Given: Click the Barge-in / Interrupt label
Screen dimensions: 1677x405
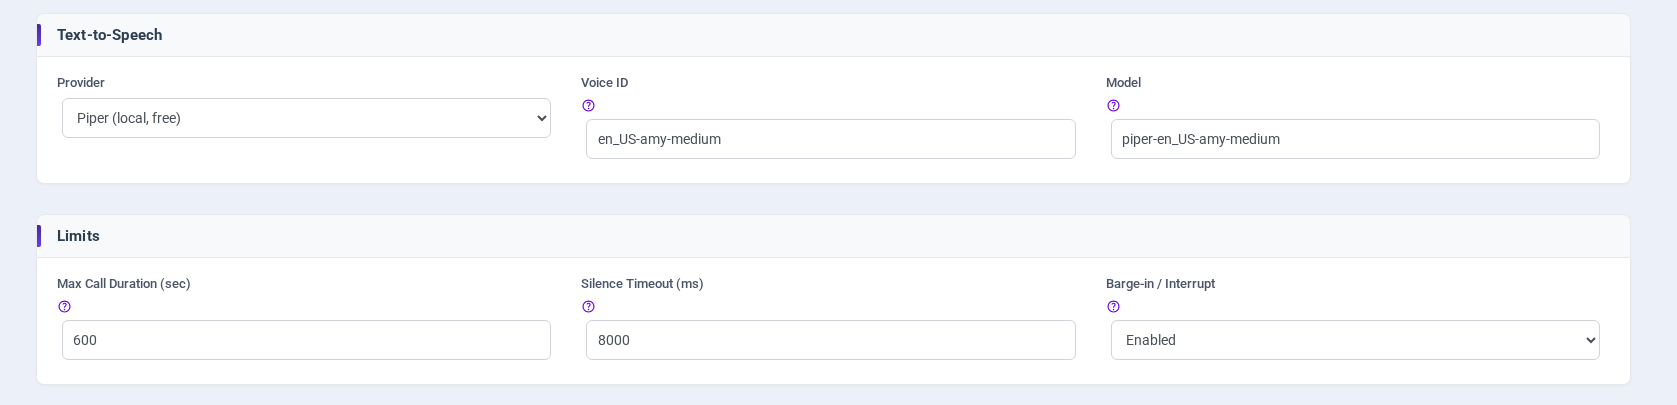Looking at the screenshot, I should click(1160, 284).
